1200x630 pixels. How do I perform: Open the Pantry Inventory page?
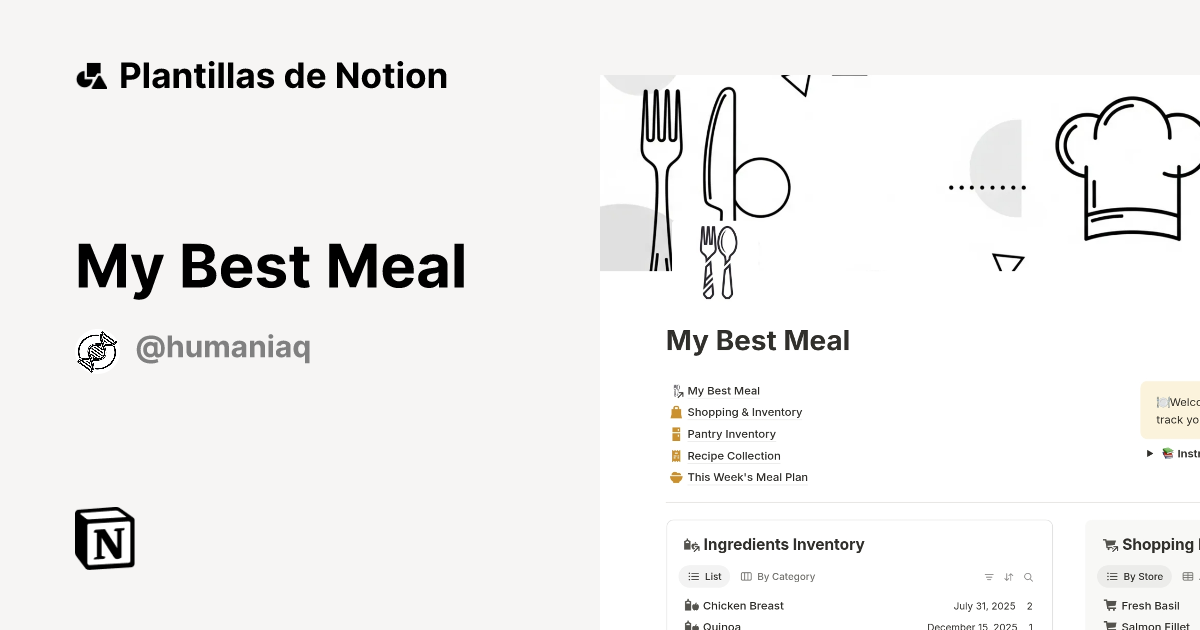click(731, 434)
